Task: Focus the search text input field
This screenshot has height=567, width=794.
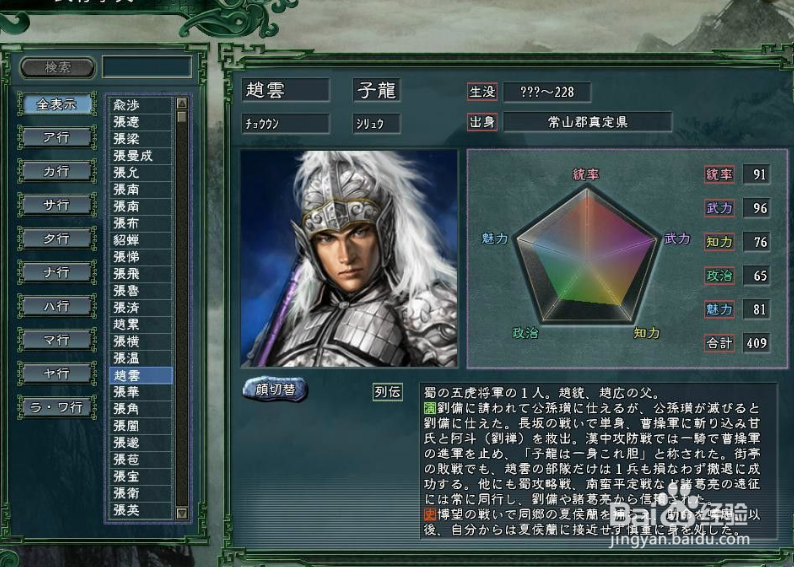Action: tap(147, 67)
